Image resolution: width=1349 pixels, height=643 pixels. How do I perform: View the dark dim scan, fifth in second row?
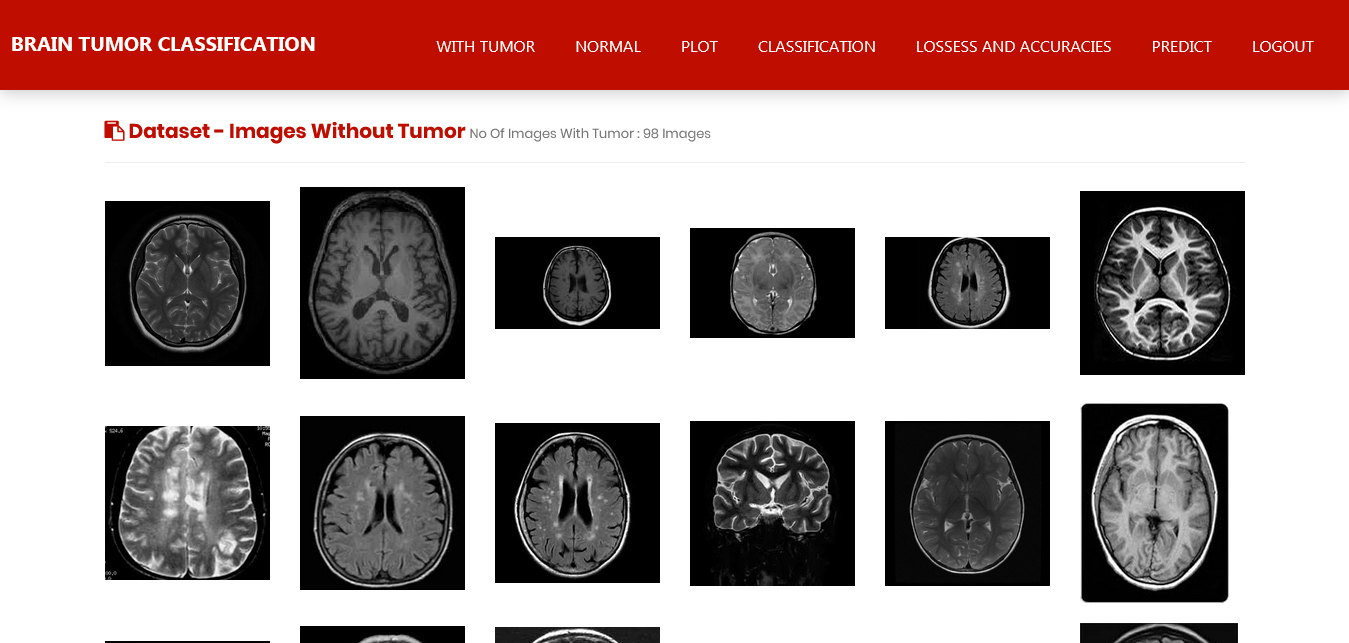tap(967, 503)
